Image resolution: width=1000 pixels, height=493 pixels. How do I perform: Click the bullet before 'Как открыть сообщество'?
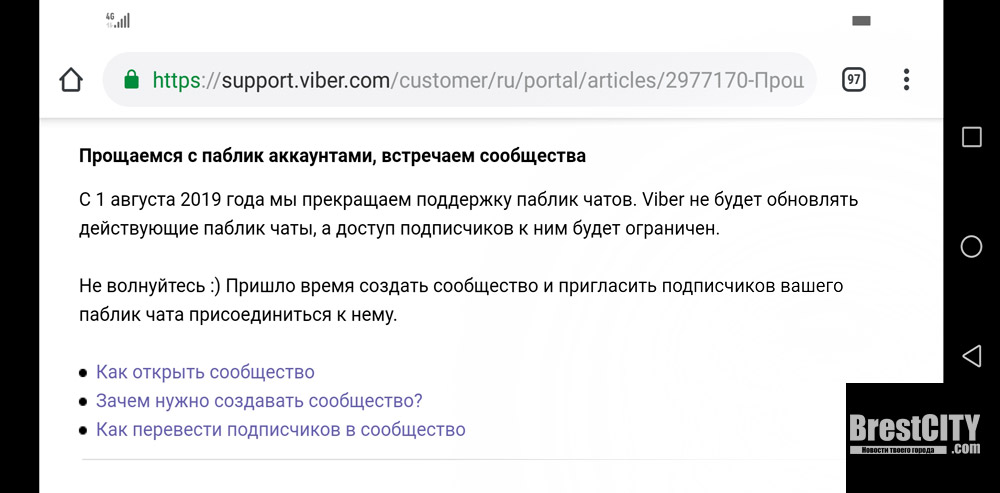tap(83, 373)
